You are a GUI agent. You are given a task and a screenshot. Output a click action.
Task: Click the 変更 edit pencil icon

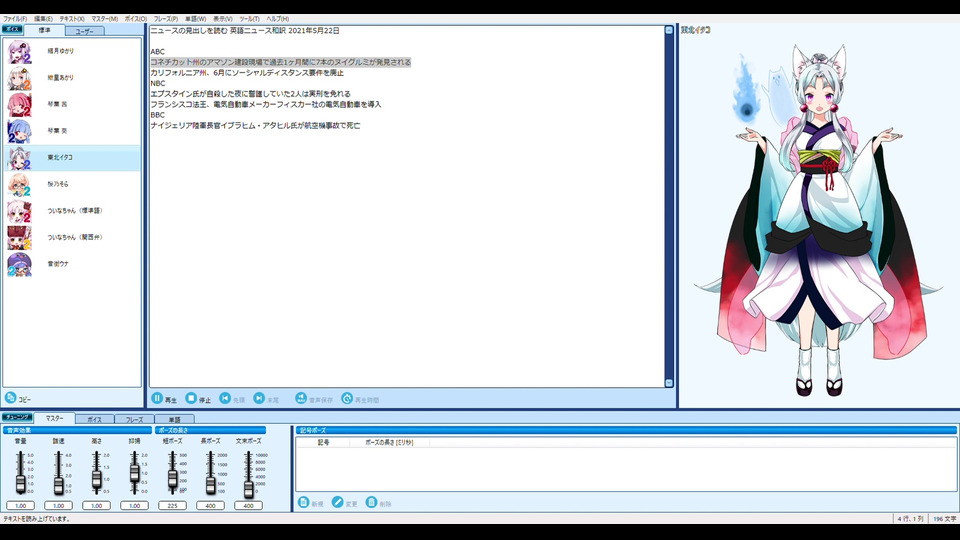tap(337, 502)
